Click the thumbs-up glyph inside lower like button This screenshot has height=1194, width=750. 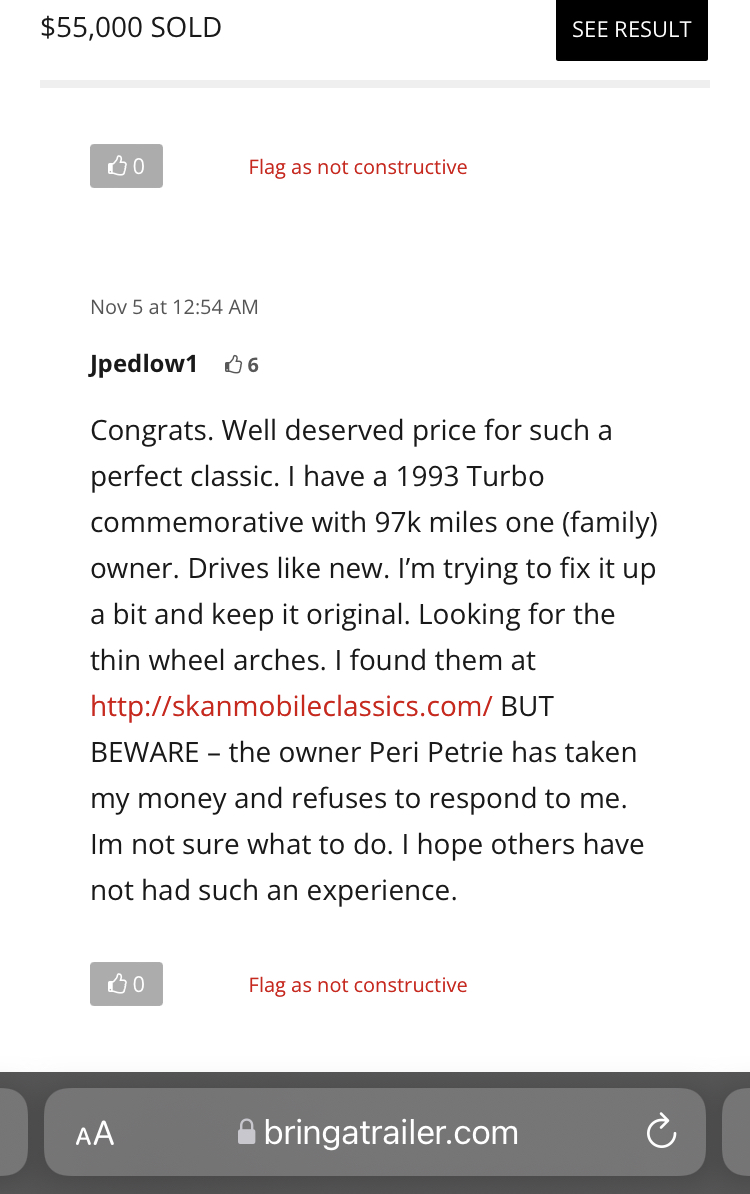pos(116,984)
